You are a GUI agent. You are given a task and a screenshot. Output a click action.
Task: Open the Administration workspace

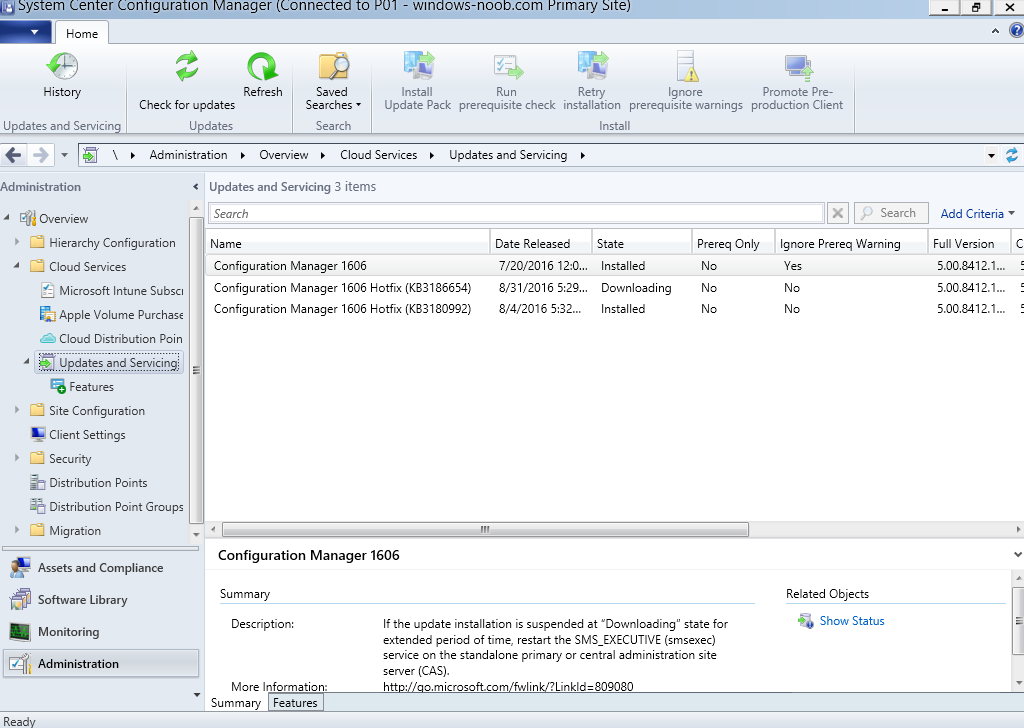pos(100,664)
